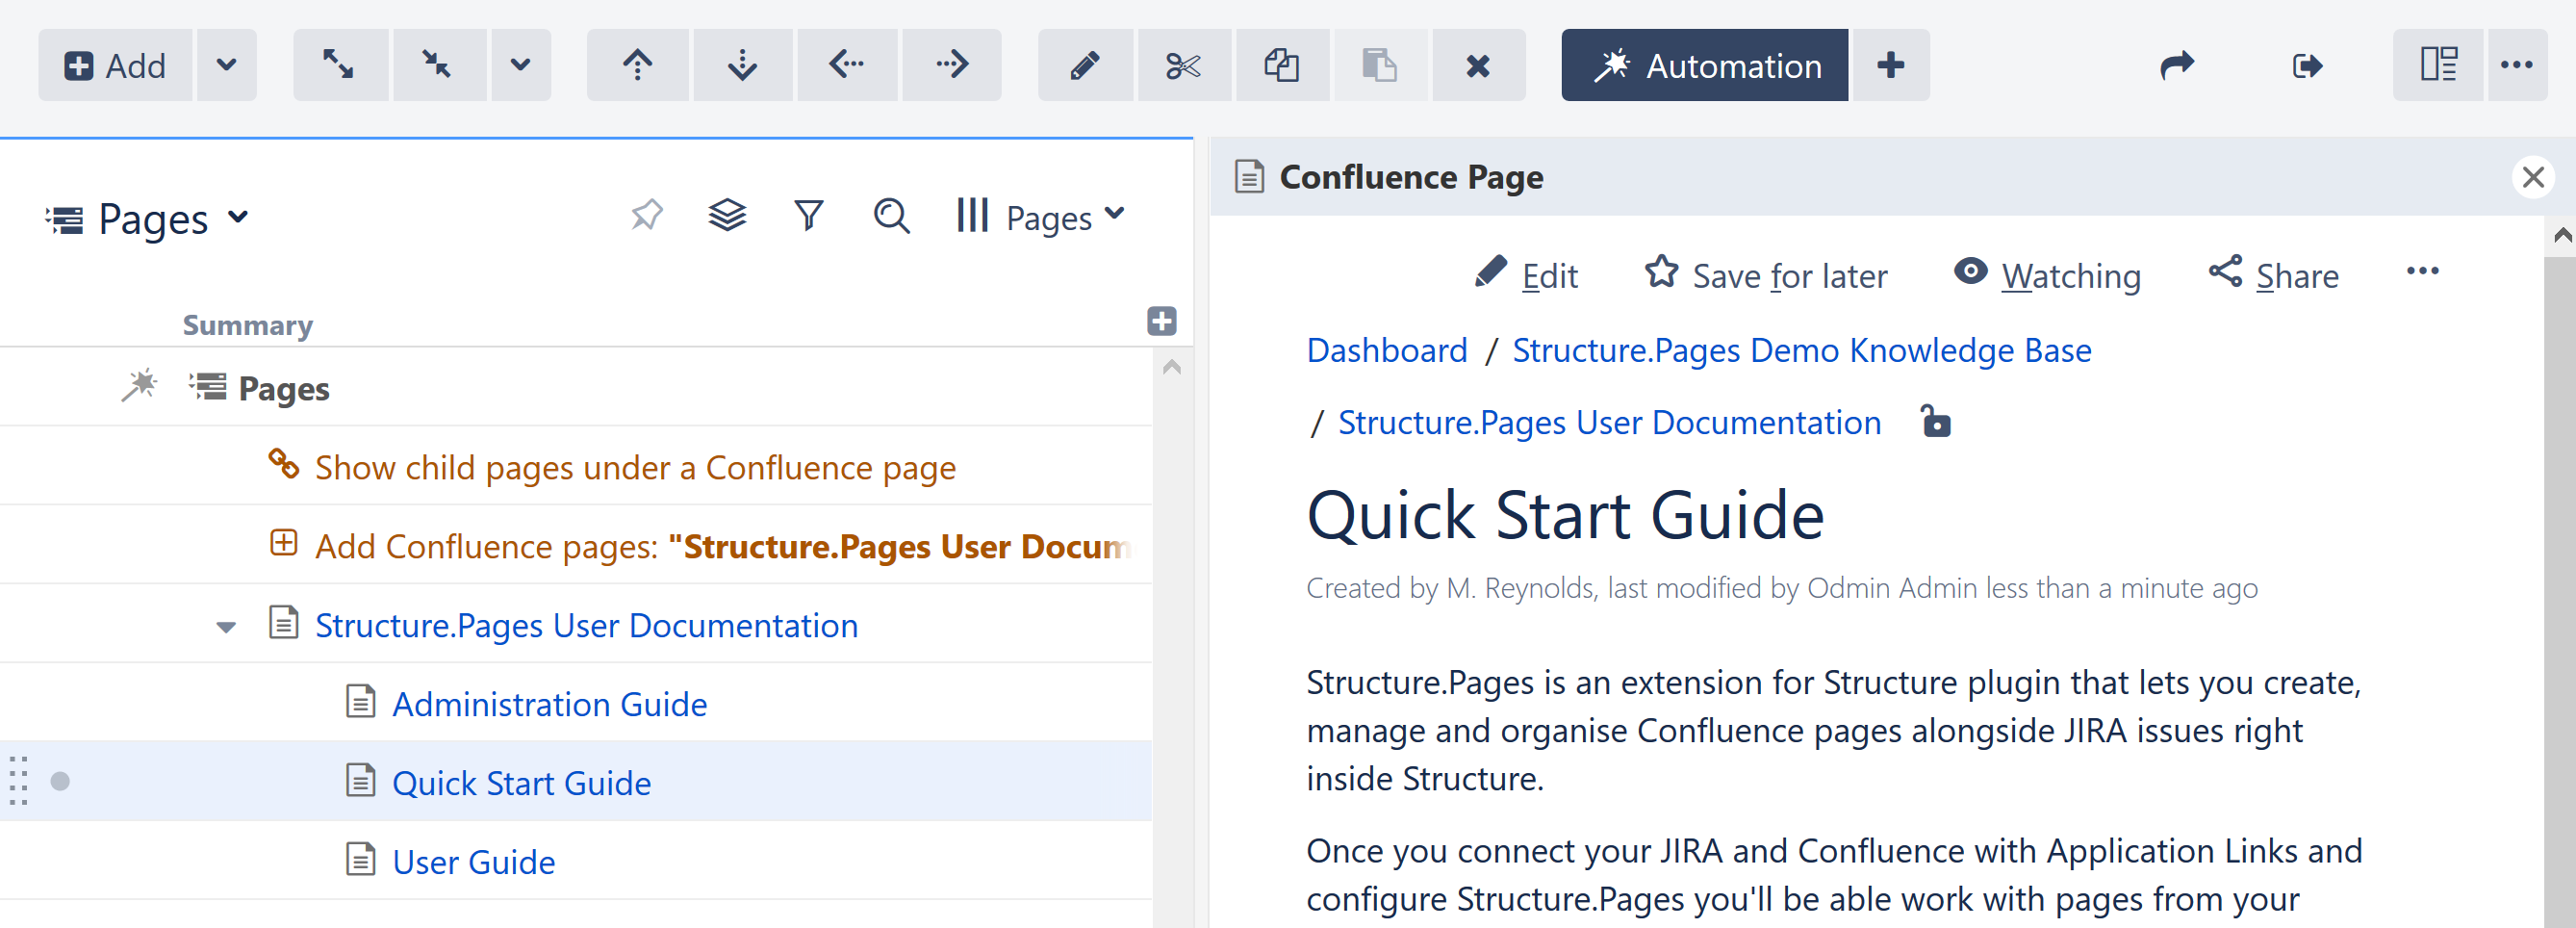This screenshot has width=2576, height=928.
Task: Open the search in the Pages panel
Action: 891,215
